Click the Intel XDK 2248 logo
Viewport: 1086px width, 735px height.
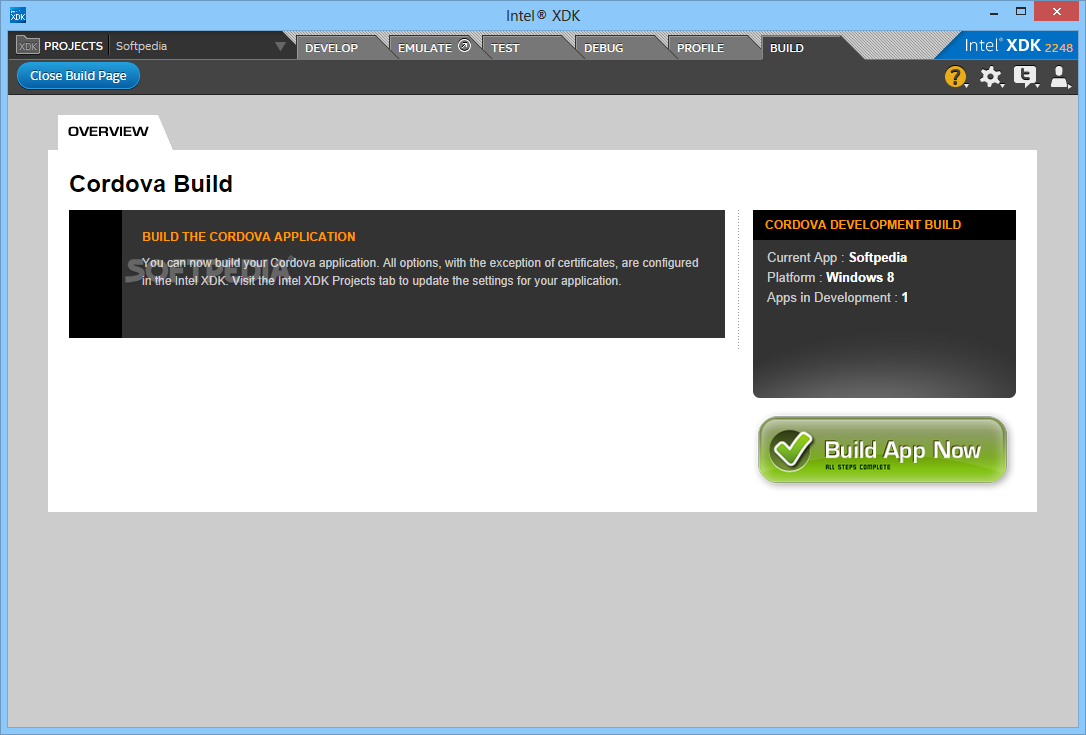(1018, 46)
